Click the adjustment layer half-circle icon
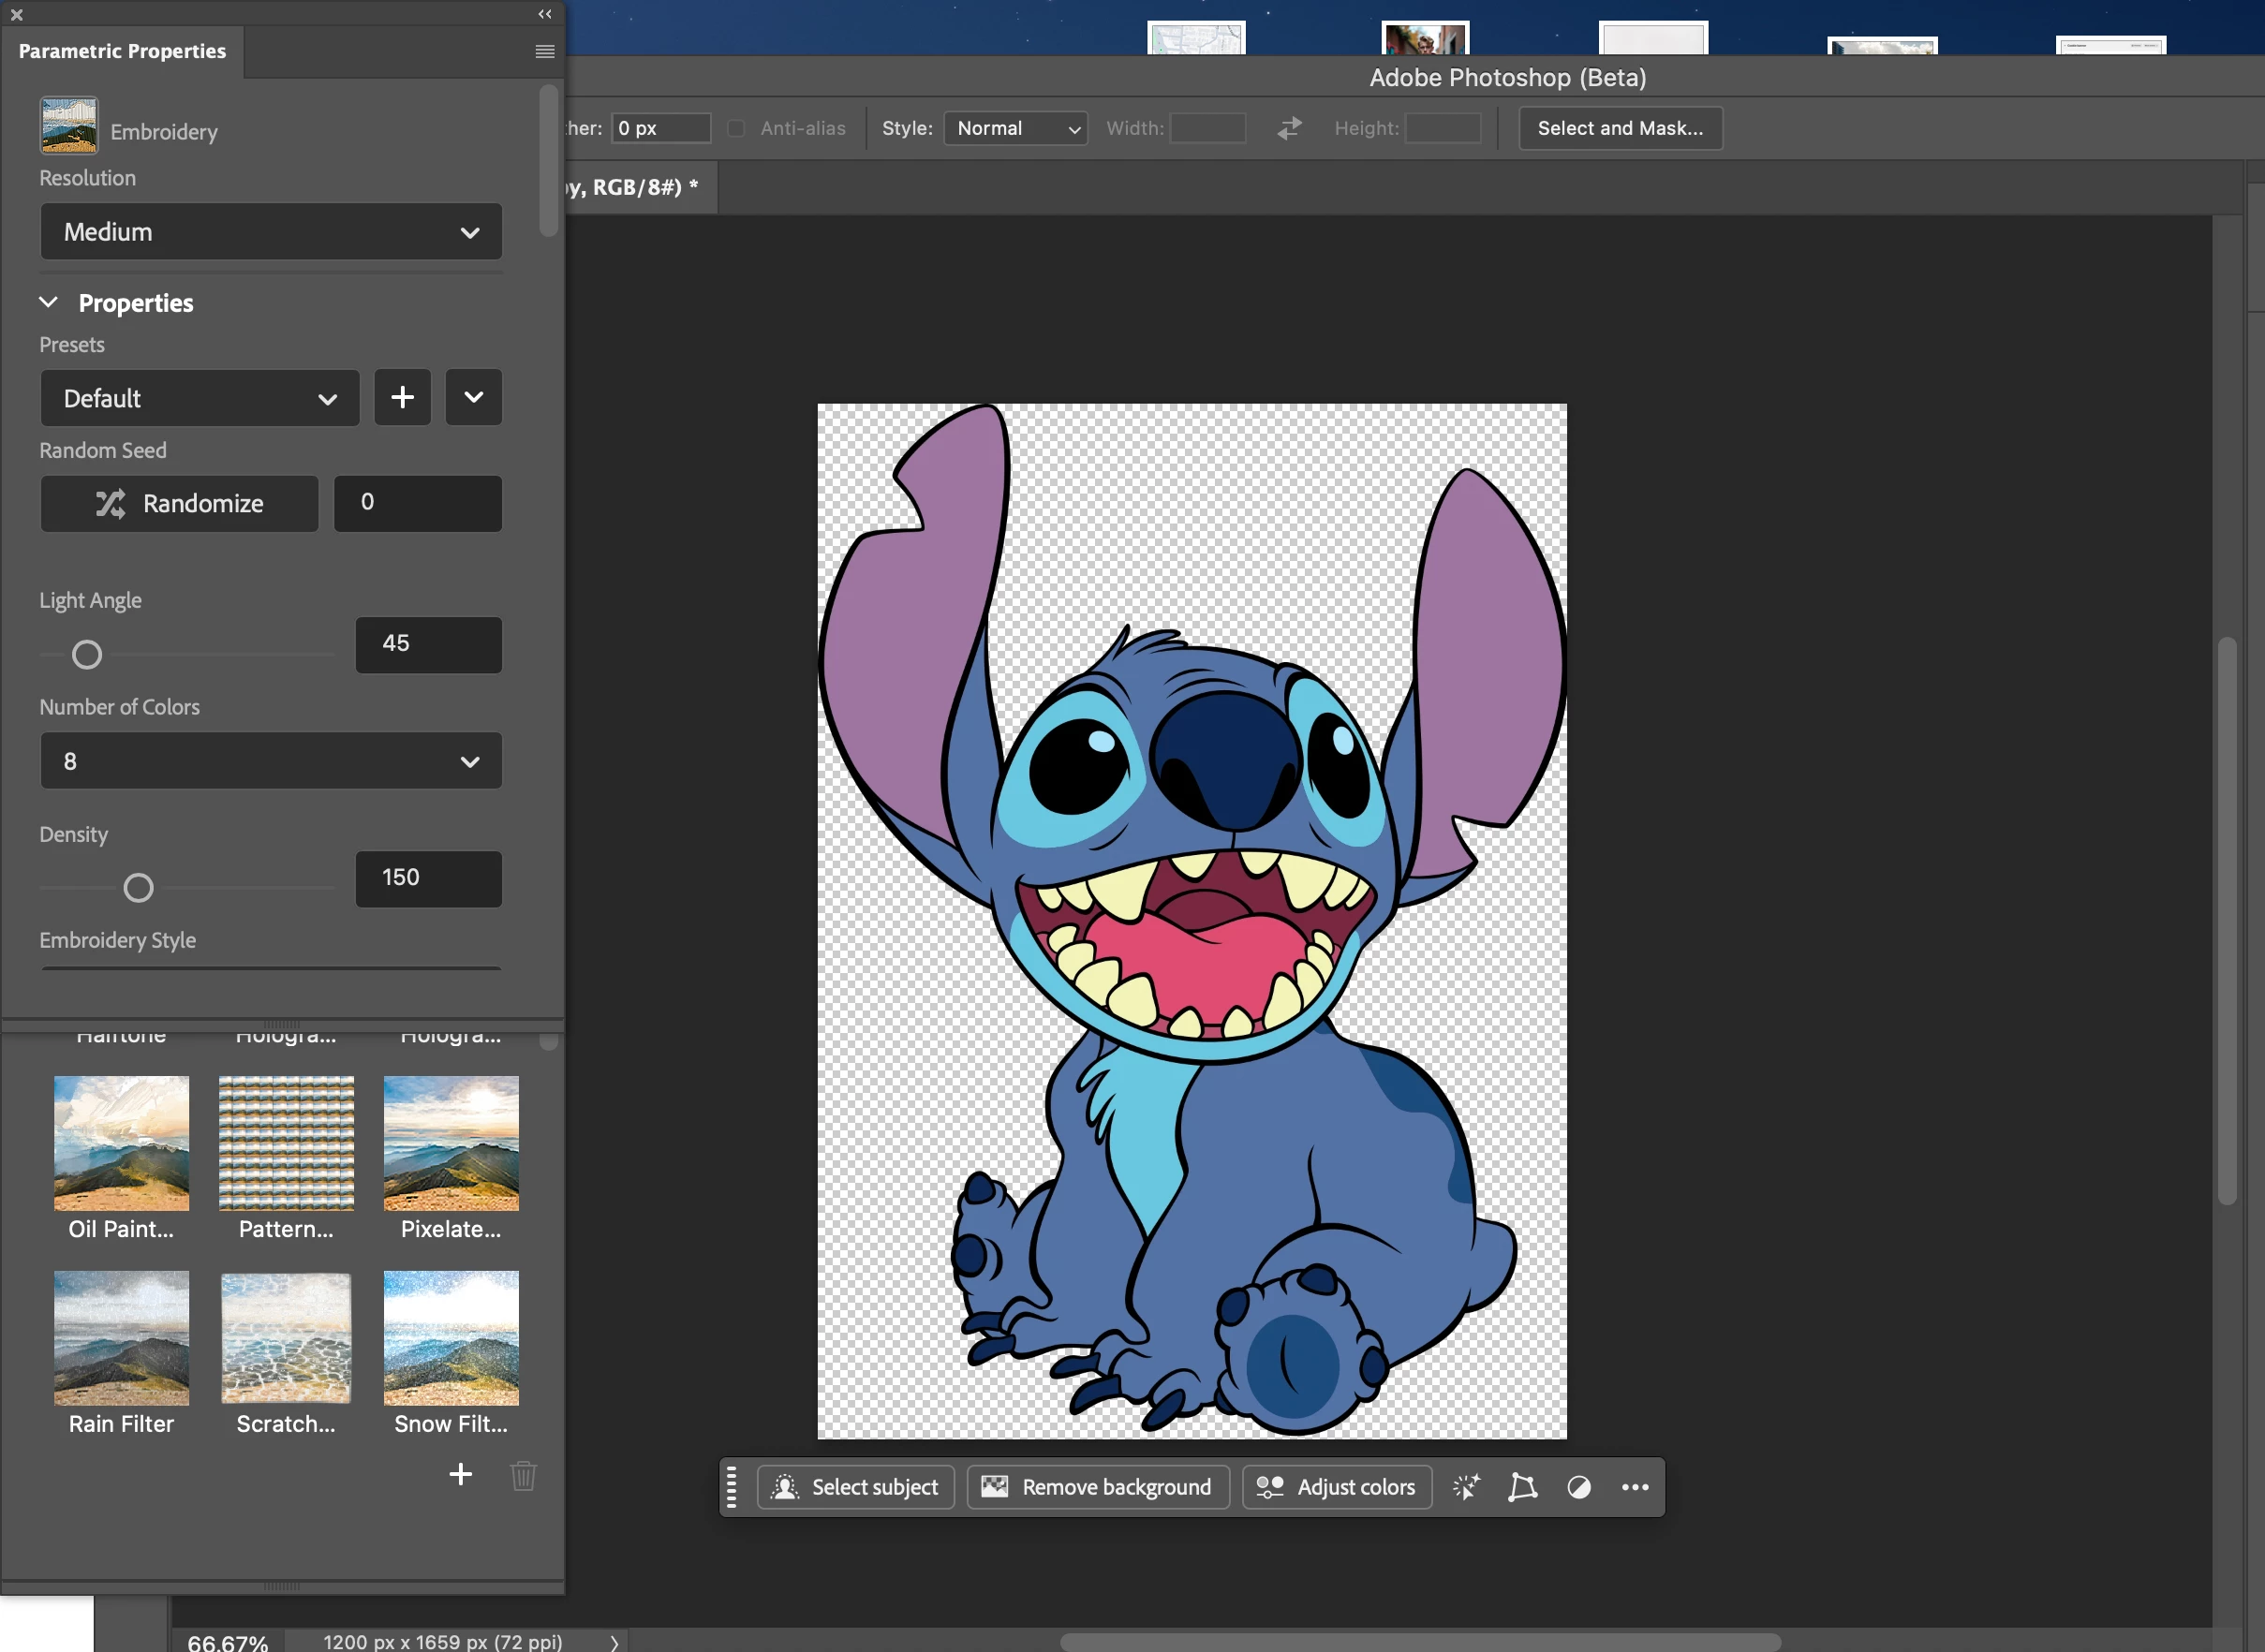Screen dimensions: 2265x1652 tap(1579, 1487)
